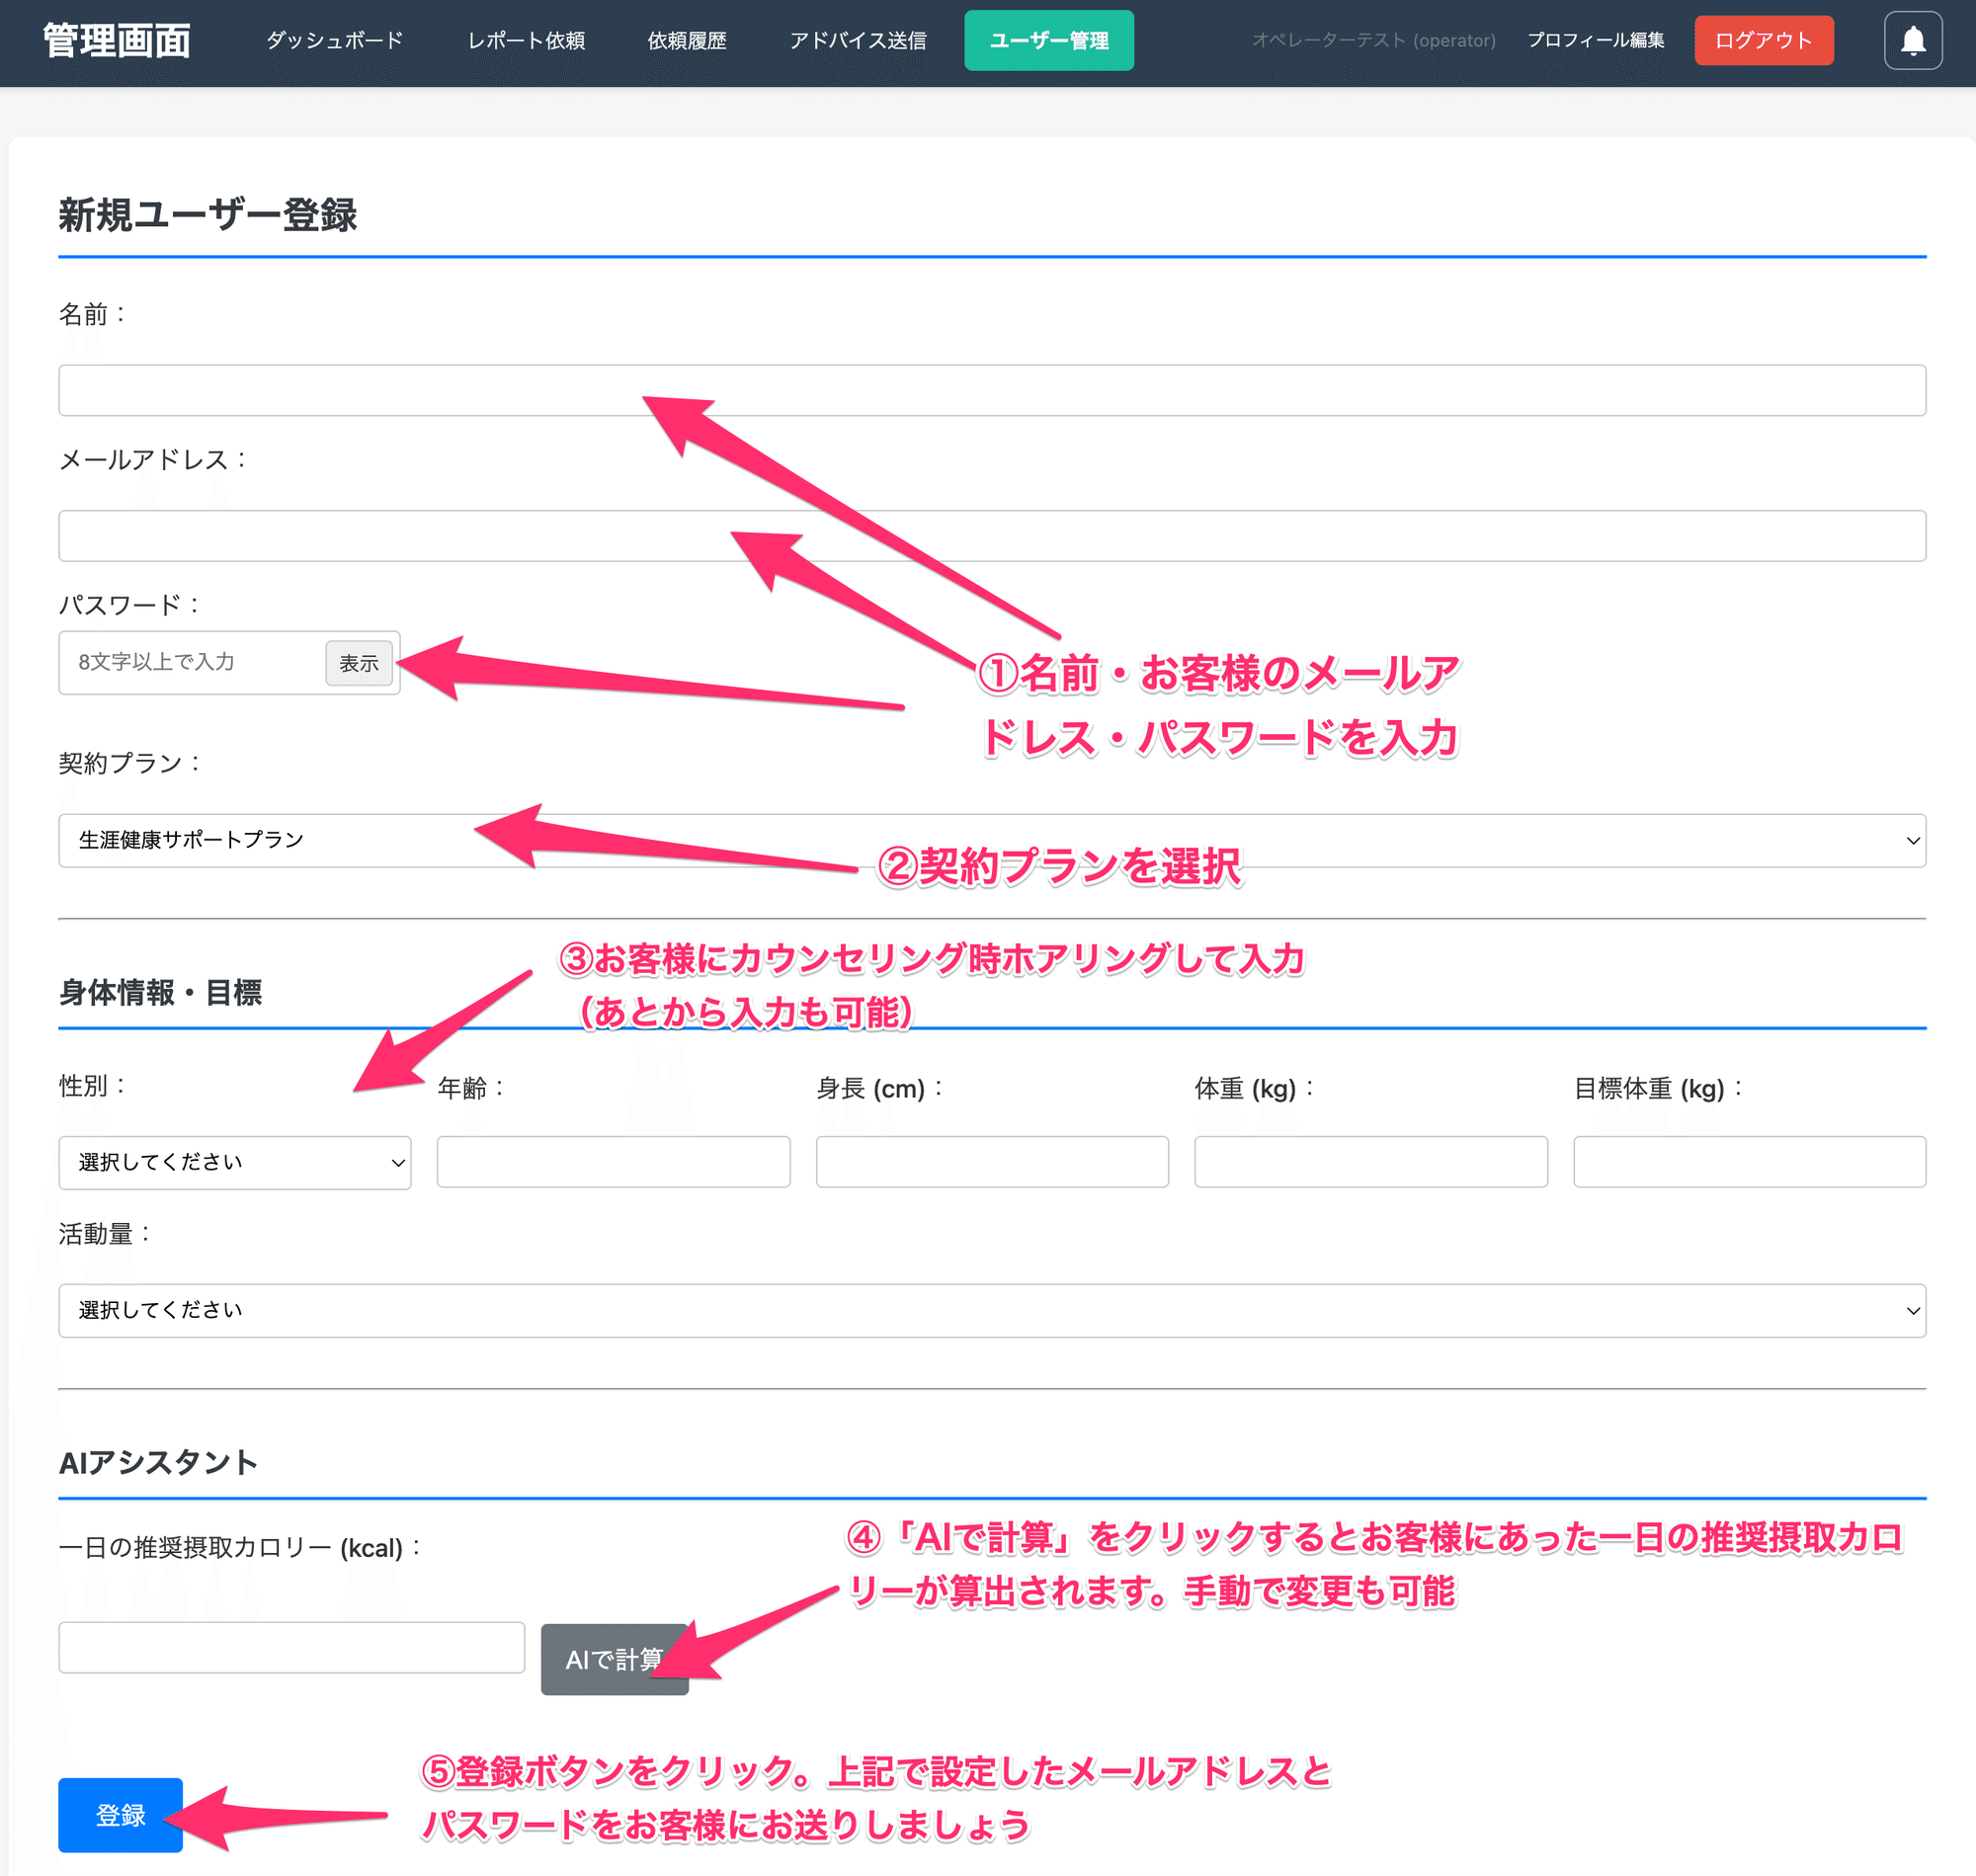Open the notification bell
Screen dimensions: 1976x1876
[1912, 40]
